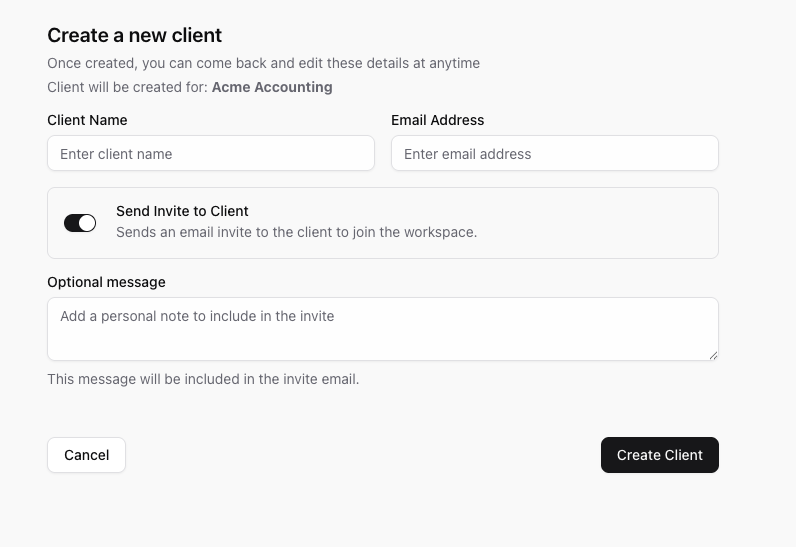The width and height of the screenshot is (796, 547).
Task: Focus the Email Address input field
Action: (554, 153)
